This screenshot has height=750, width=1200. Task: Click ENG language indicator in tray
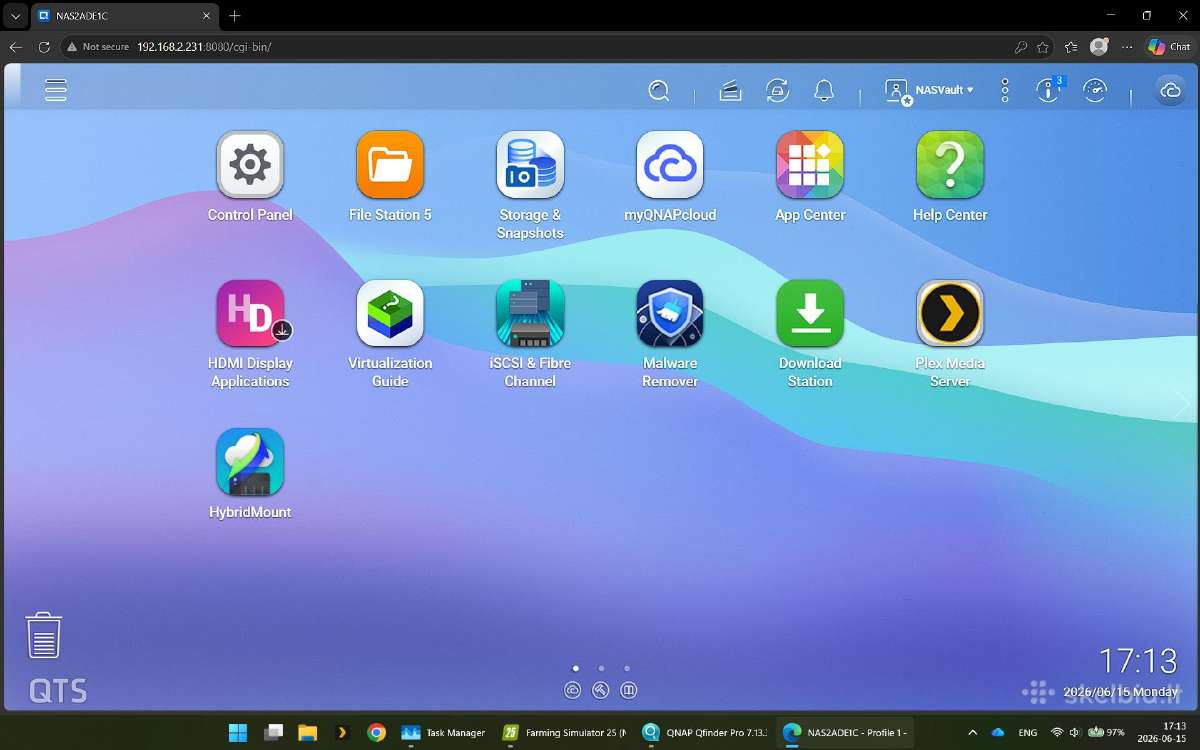[1027, 732]
